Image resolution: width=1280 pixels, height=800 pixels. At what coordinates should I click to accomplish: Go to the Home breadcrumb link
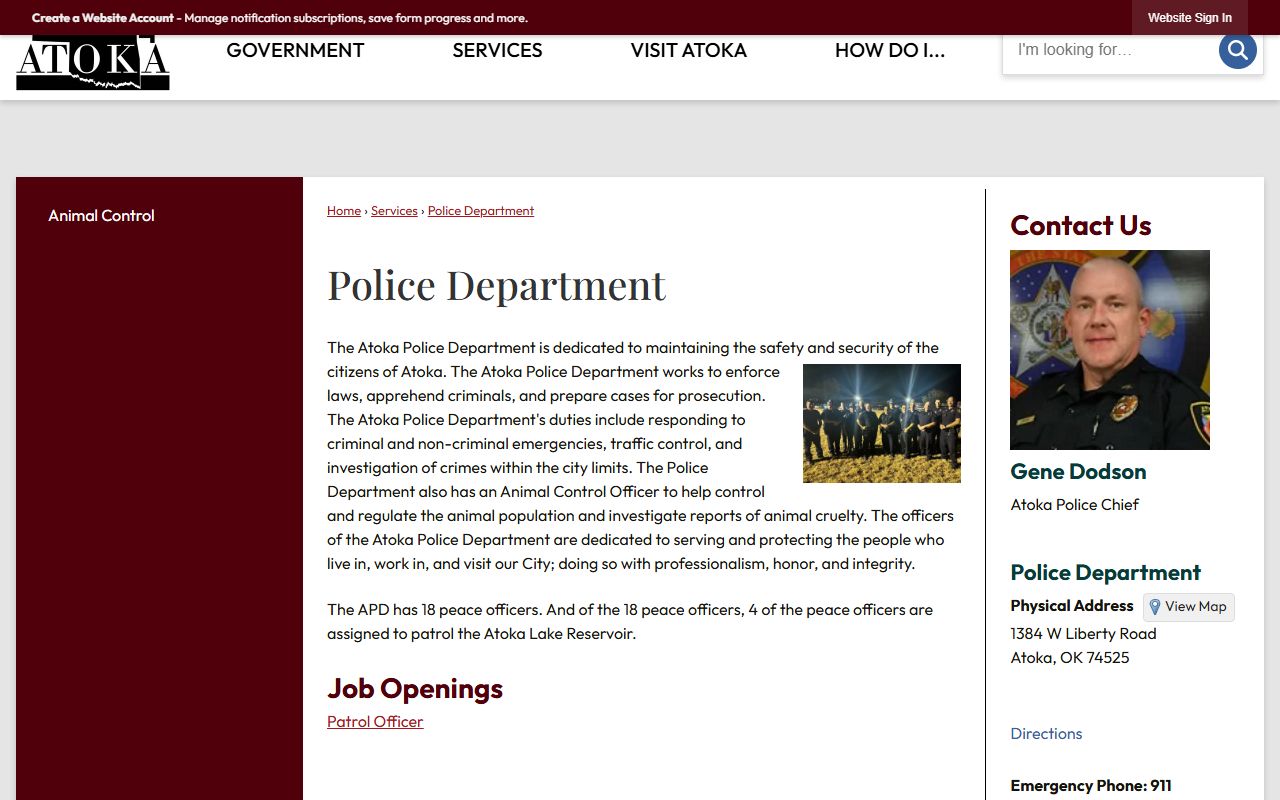pyautogui.click(x=344, y=211)
